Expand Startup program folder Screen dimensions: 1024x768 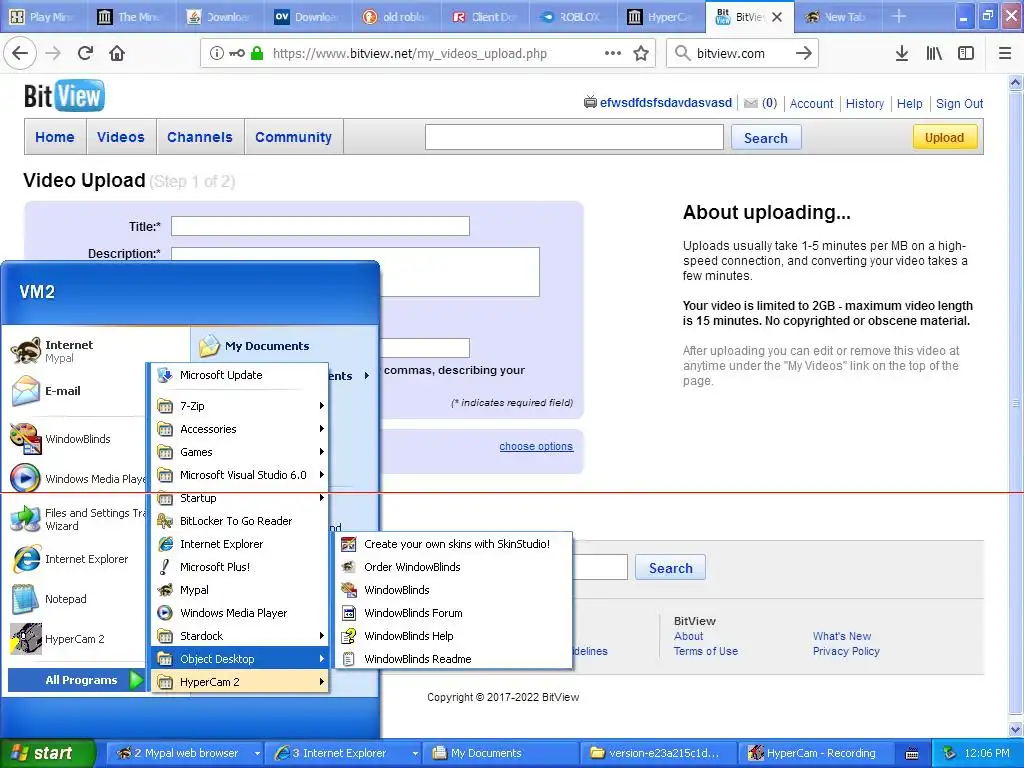[x=240, y=498]
